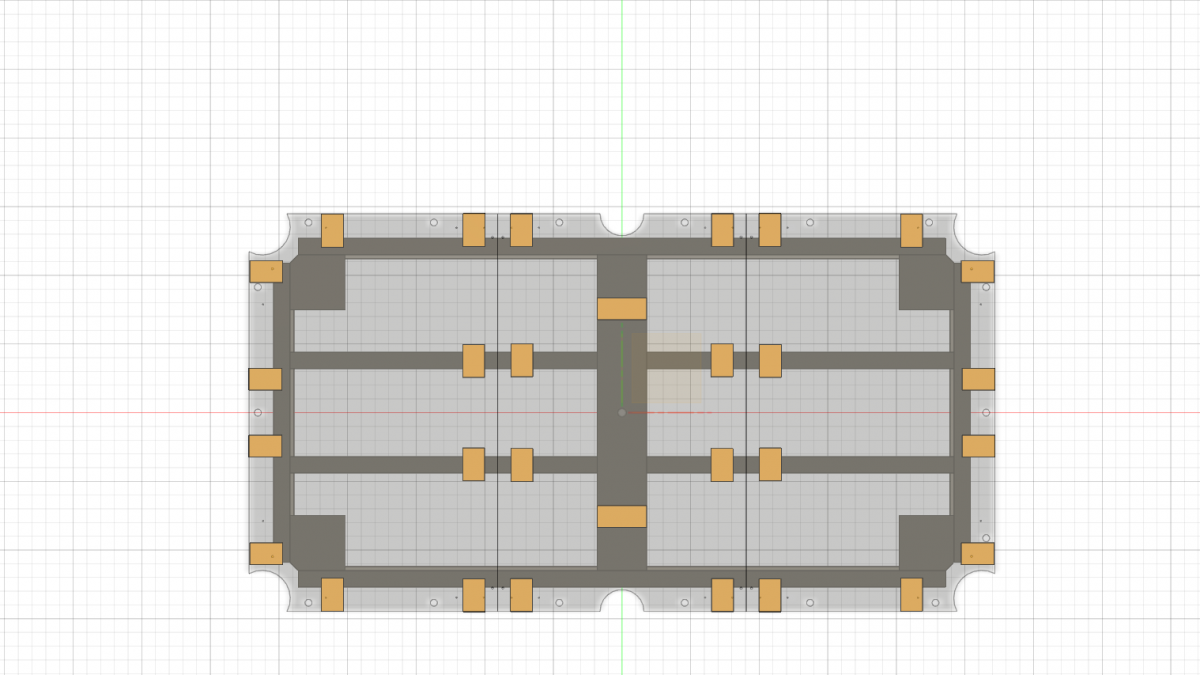Screen dimensions: 1200x675
Task: Select the rightmost orange block on the top edge
Action: pos(911,230)
